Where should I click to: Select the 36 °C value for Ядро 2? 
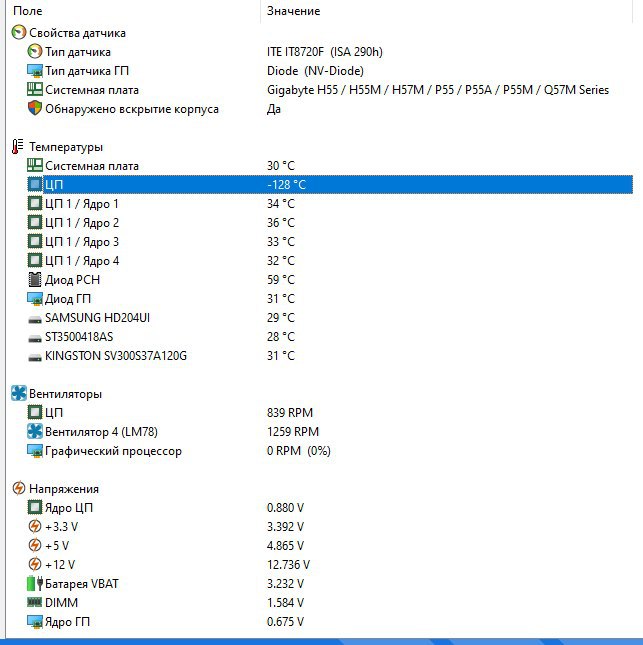coord(281,223)
